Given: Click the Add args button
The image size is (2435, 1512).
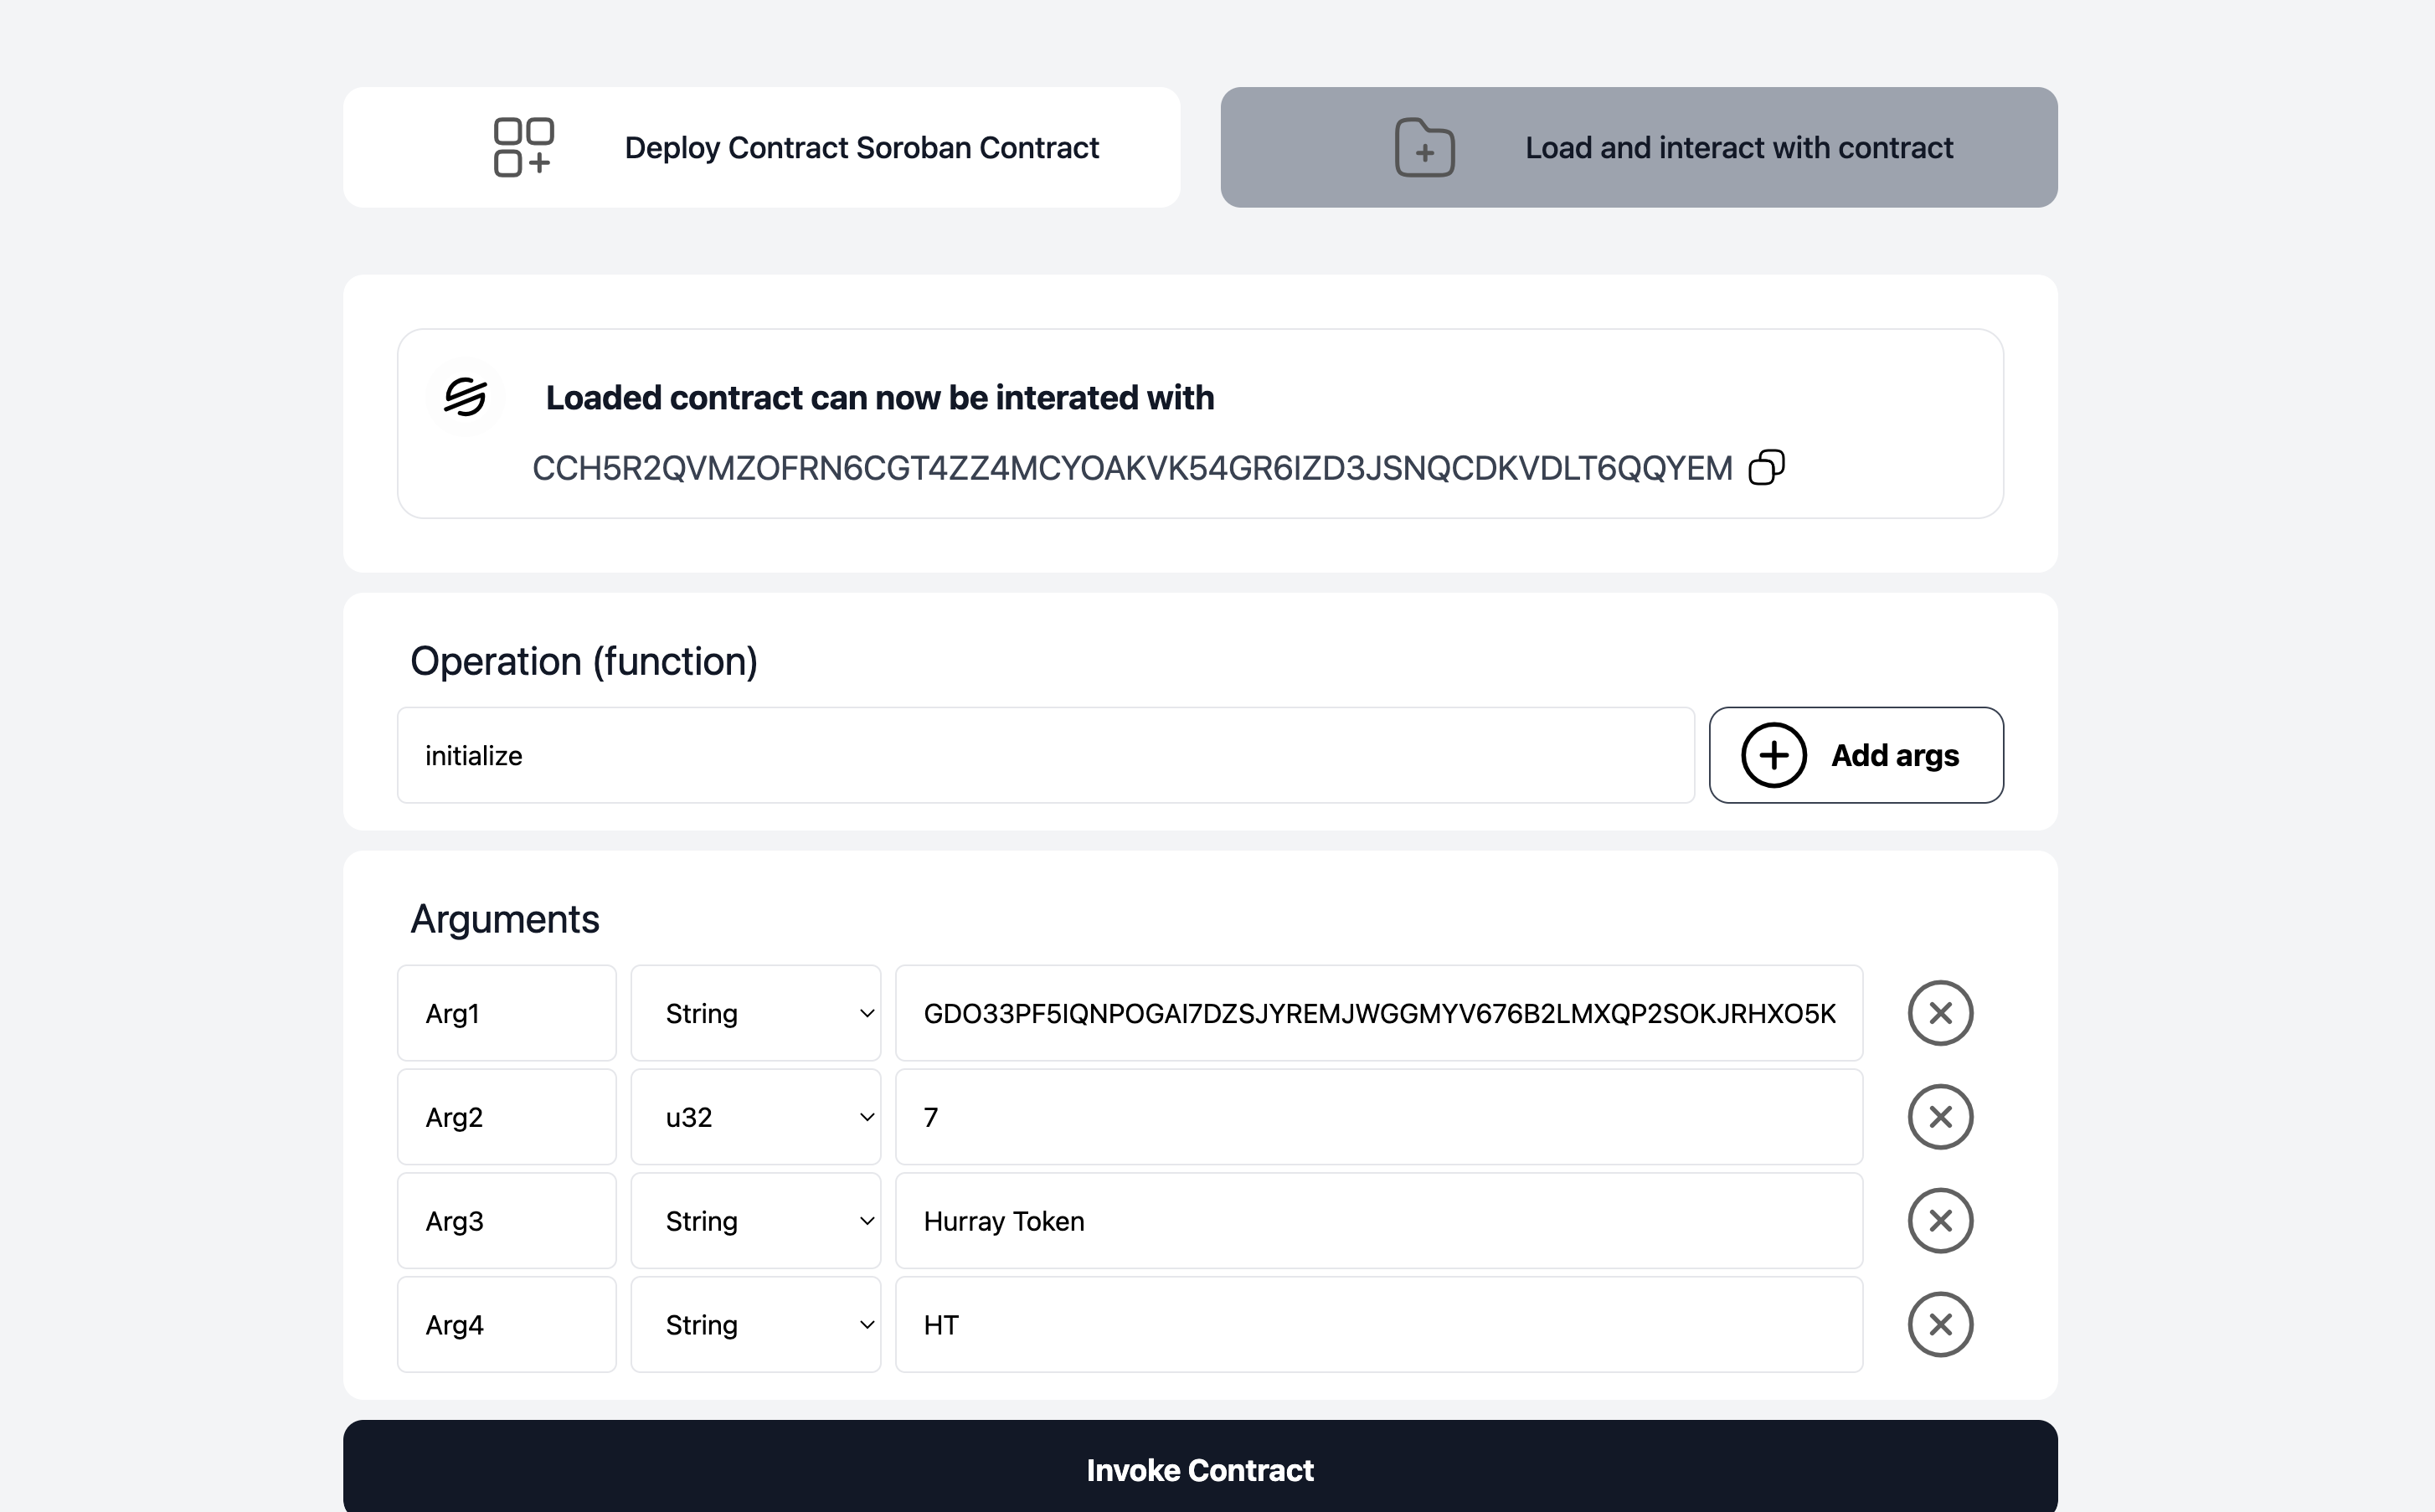Looking at the screenshot, I should pos(1855,755).
